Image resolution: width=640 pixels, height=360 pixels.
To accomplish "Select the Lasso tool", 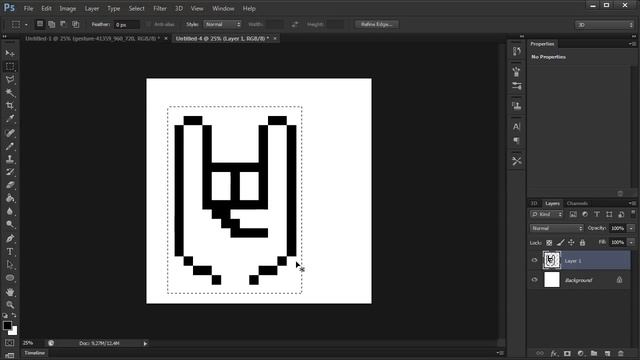I will [10, 80].
